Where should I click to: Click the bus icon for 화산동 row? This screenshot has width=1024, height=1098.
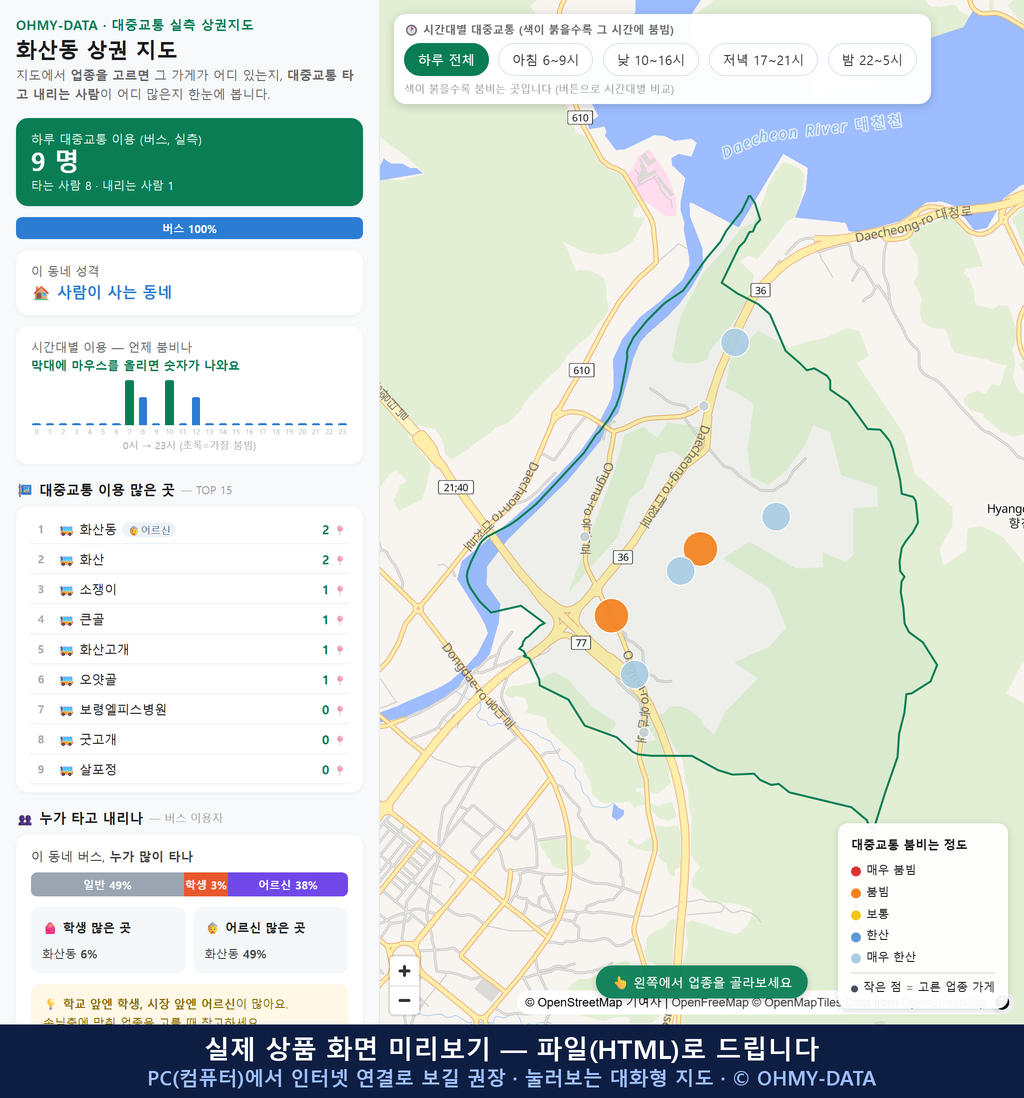pos(67,530)
